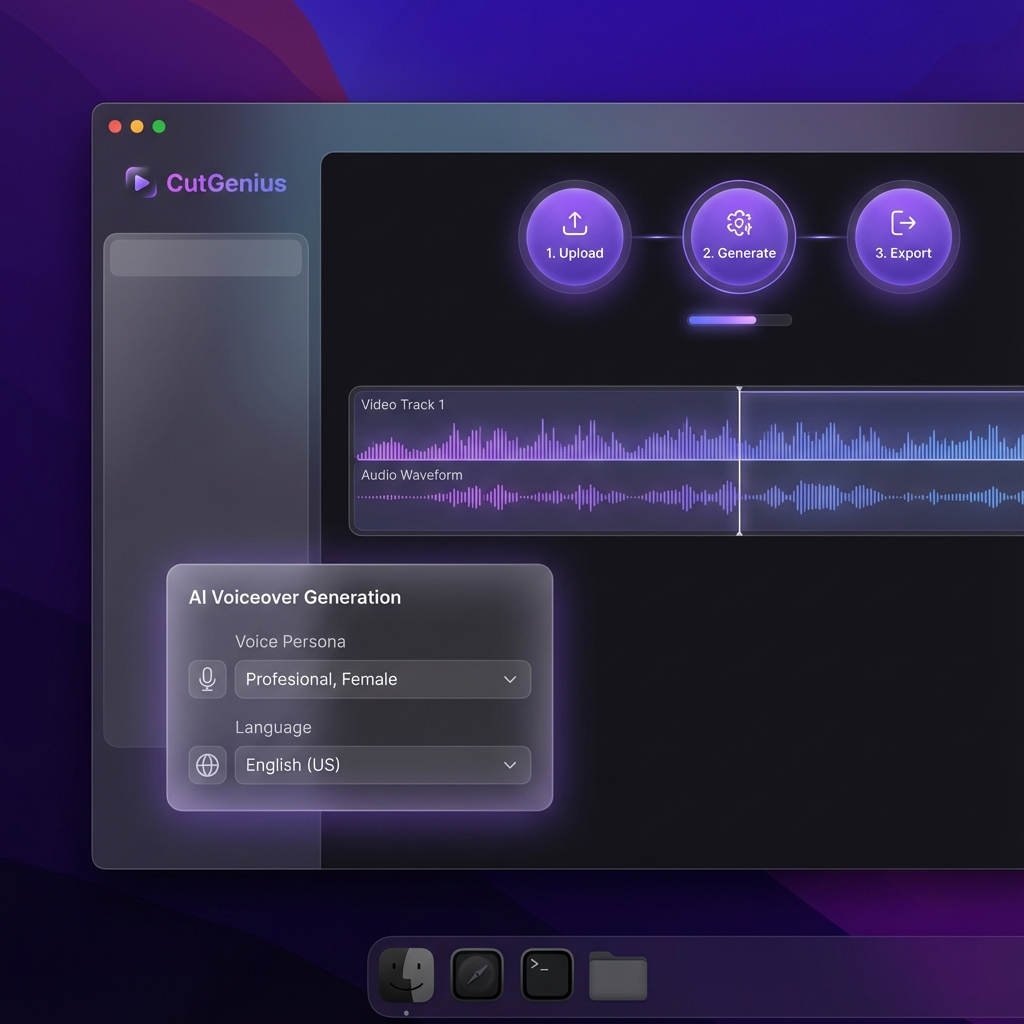Click the CutGenius play logo icon
This screenshot has width=1024, height=1024.
(140, 183)
